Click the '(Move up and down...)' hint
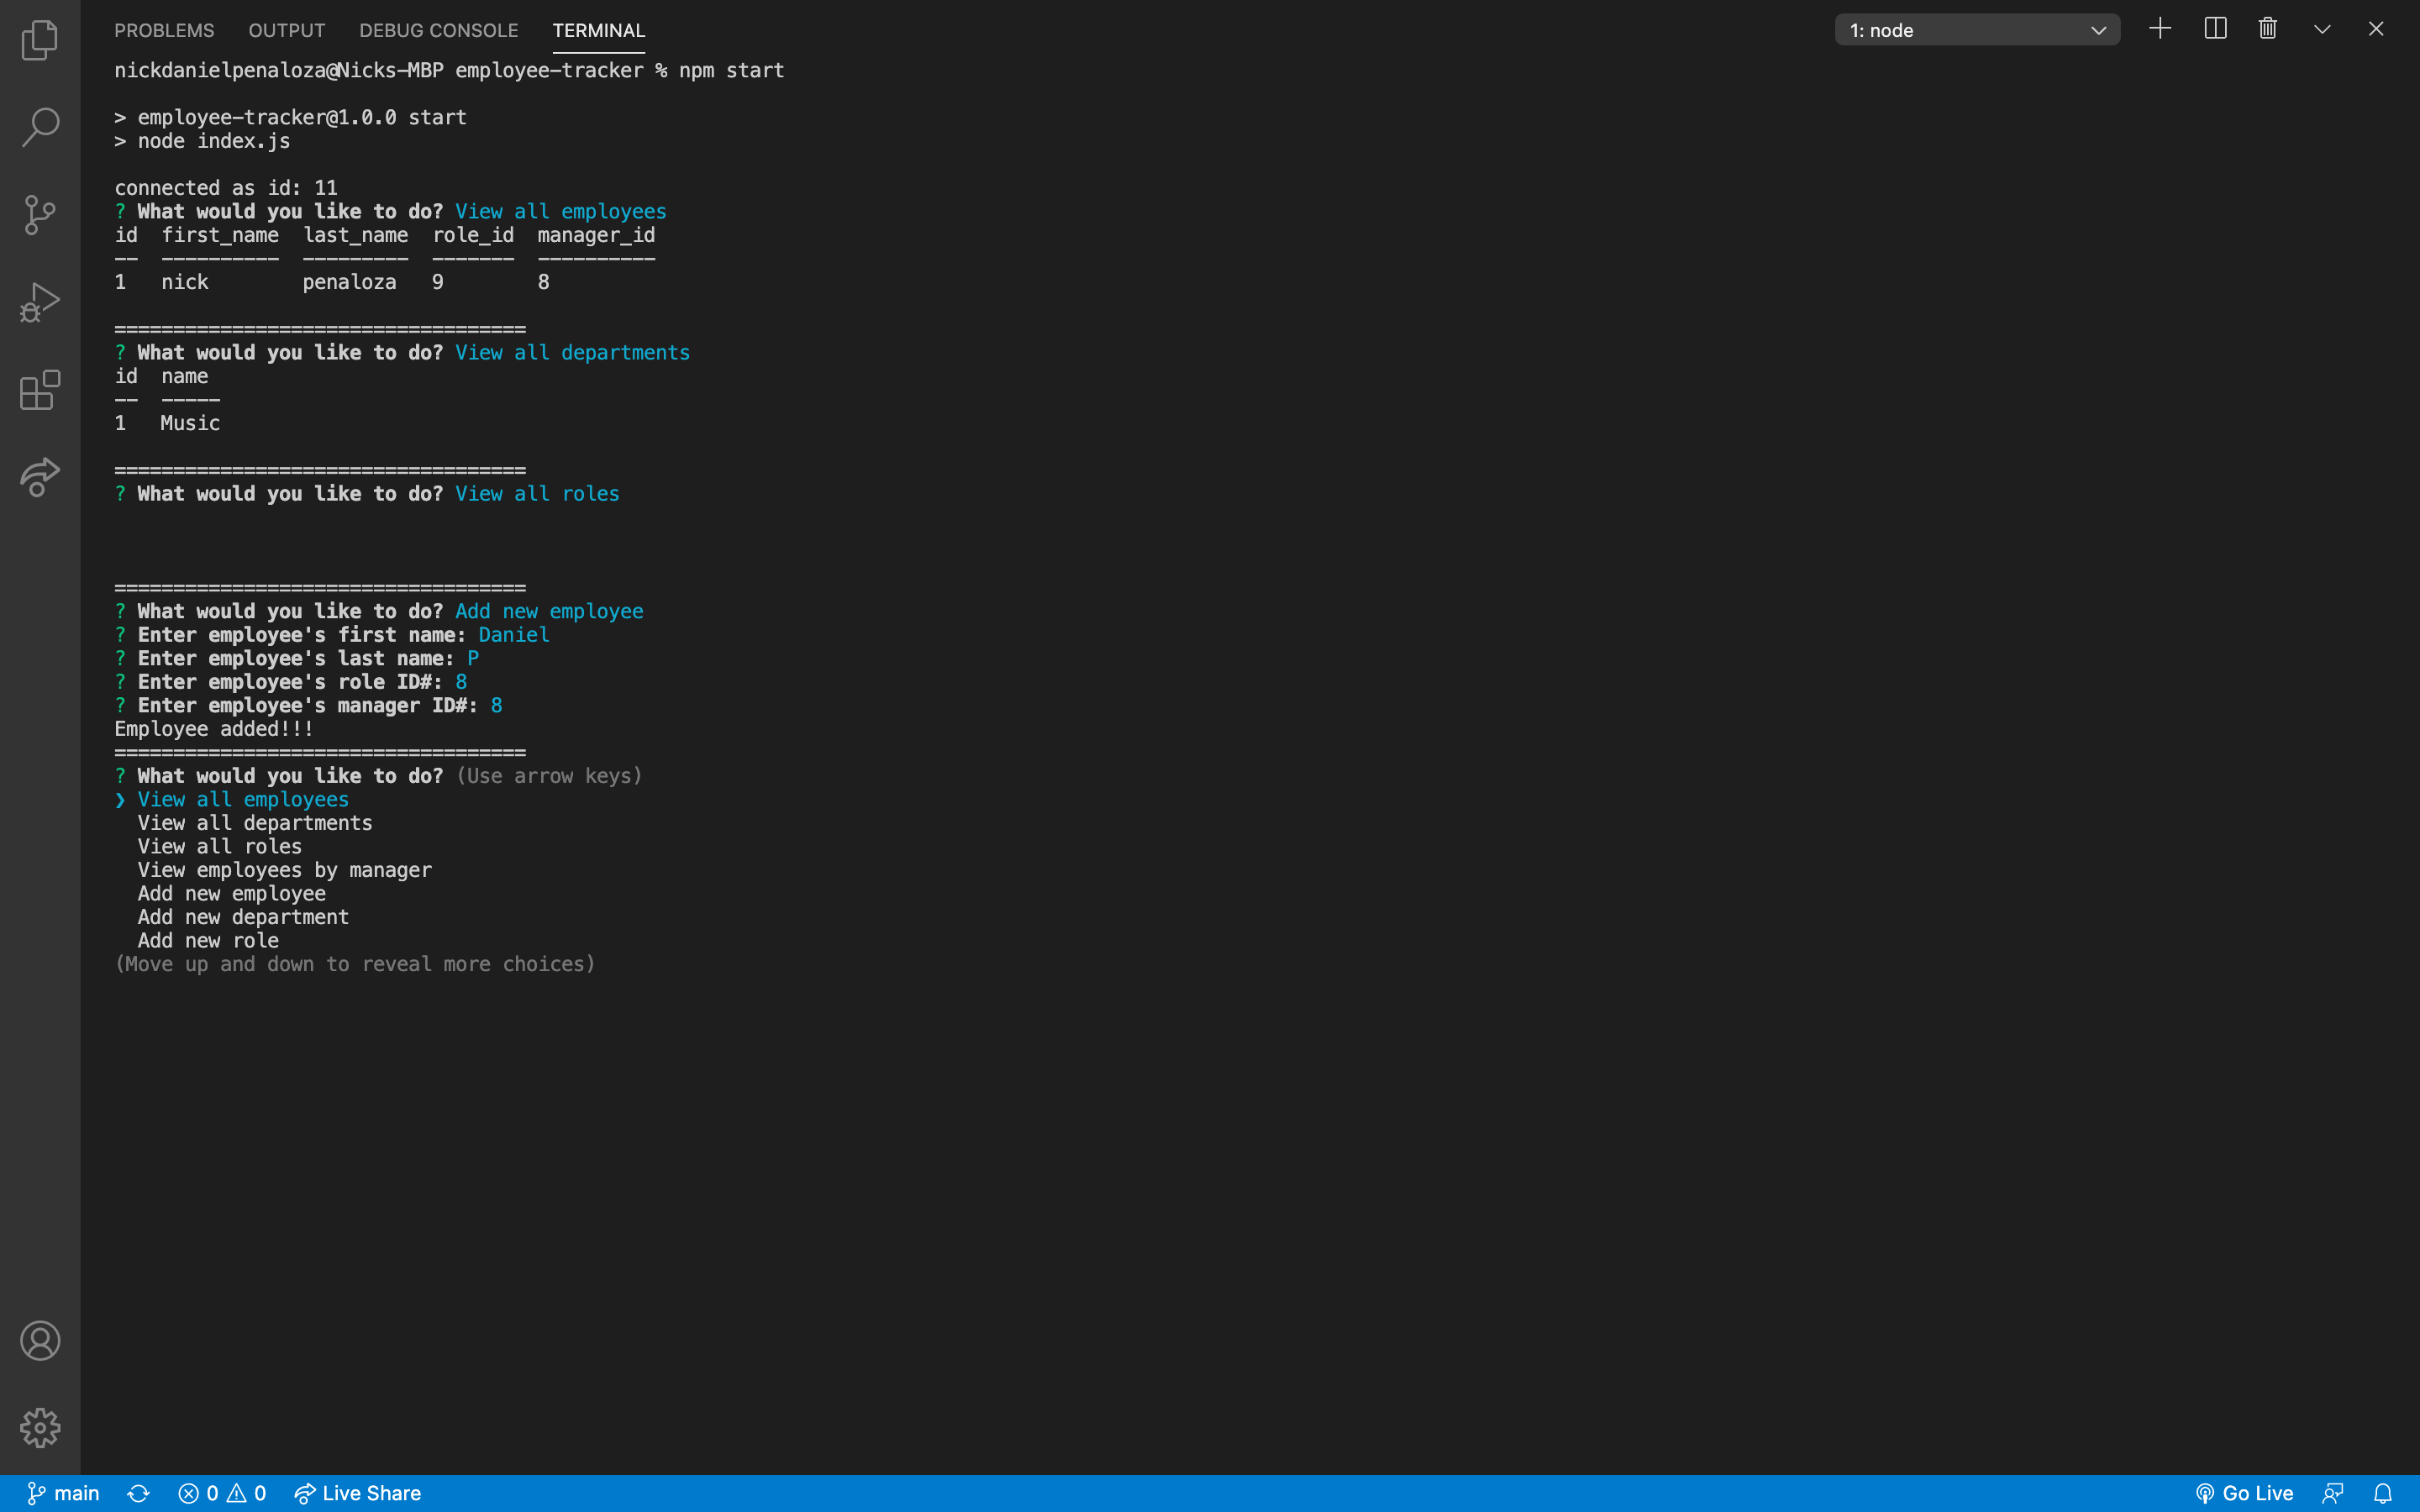This screenshot has height=1512, width=2420. (355, 964)
